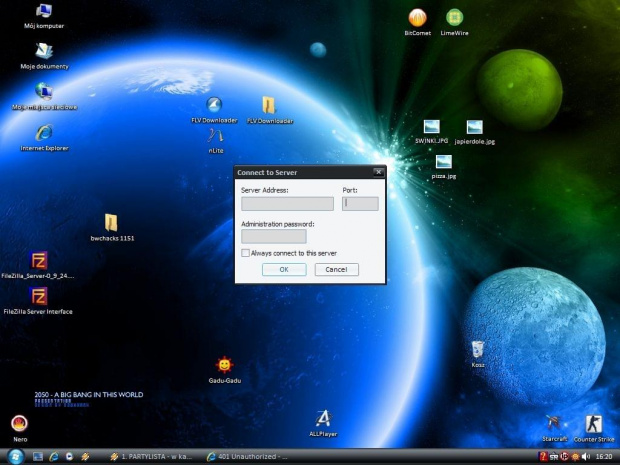This screenshot has height=465, width=620.
Task: Enable Always connect to this server
Action: (246, 253)
